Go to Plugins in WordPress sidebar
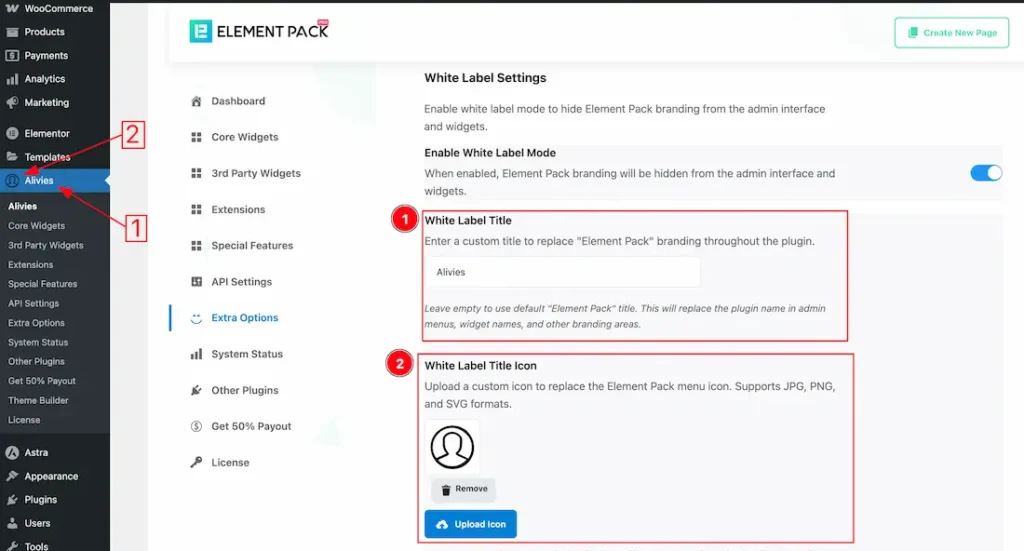 coord(40,499)
